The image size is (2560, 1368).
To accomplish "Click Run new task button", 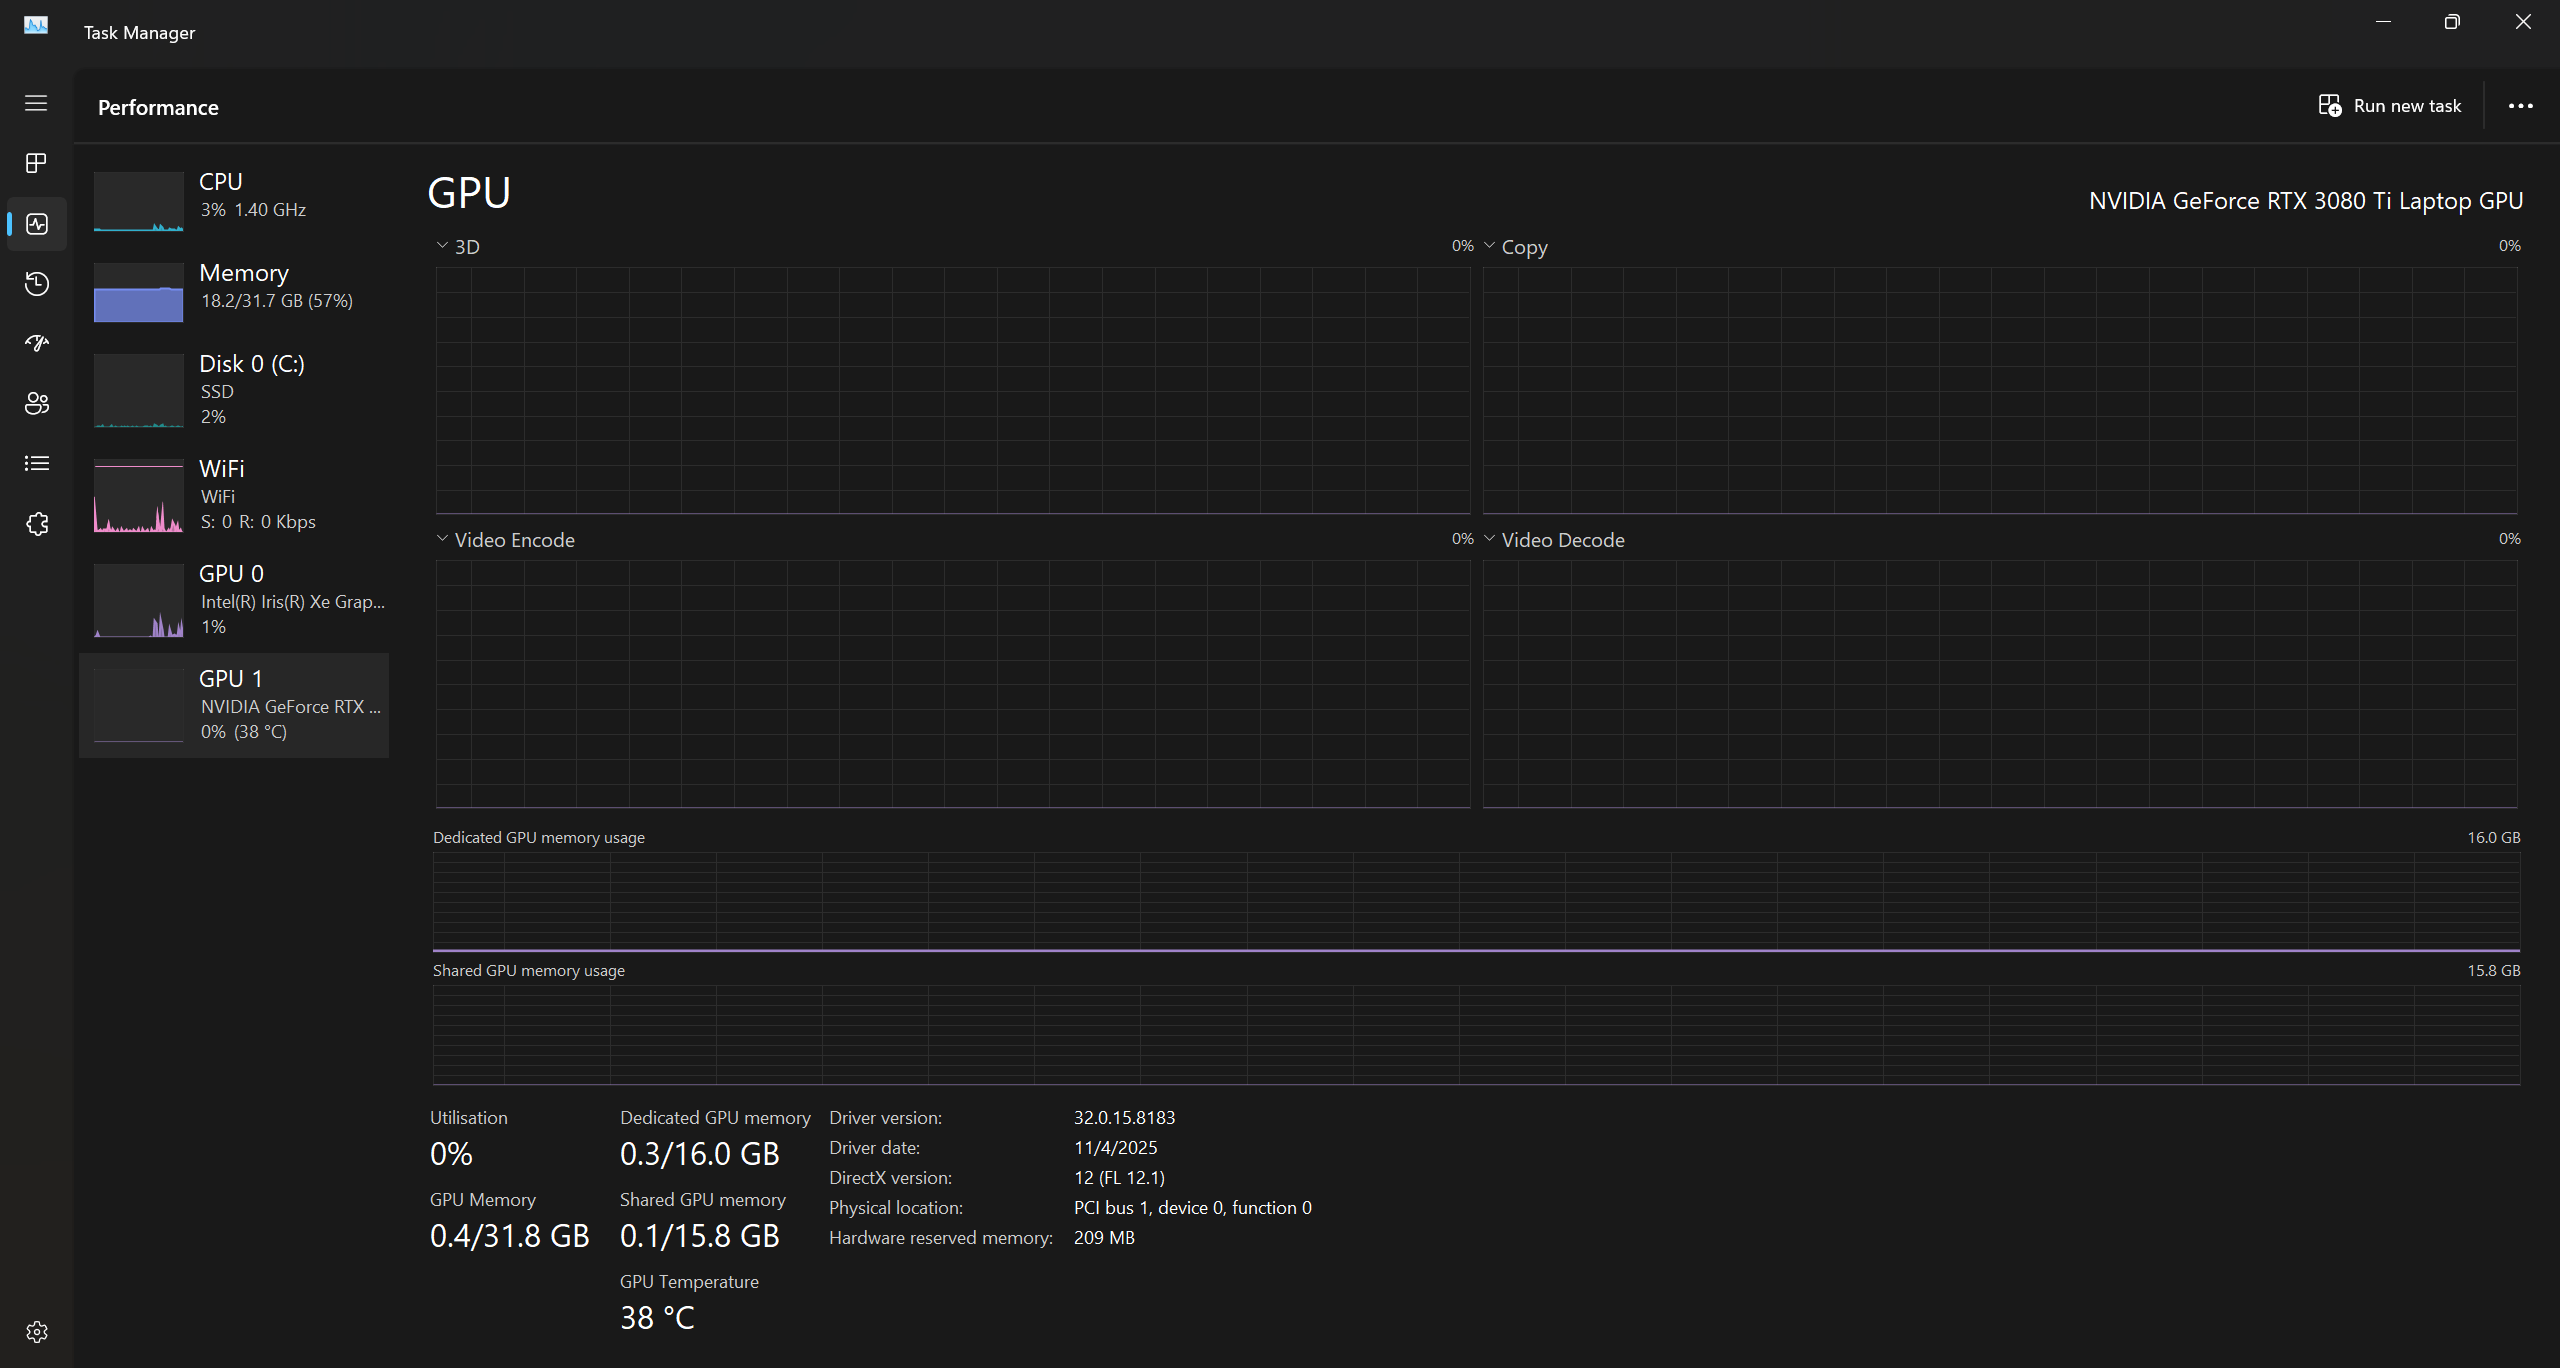I will coord(2390,106).
